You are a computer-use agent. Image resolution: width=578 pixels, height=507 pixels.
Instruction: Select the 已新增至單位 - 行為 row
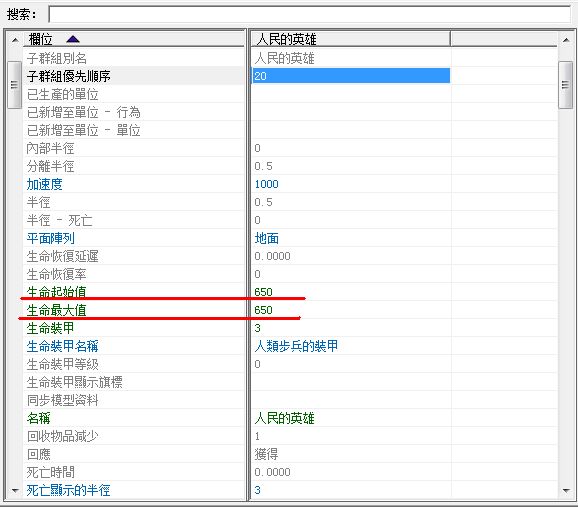click(133, 112)
